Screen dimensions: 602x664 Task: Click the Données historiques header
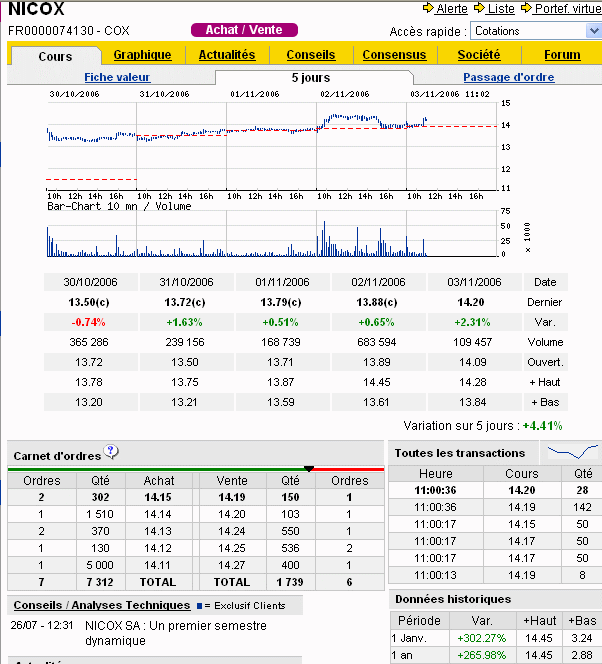coord(453,599)
